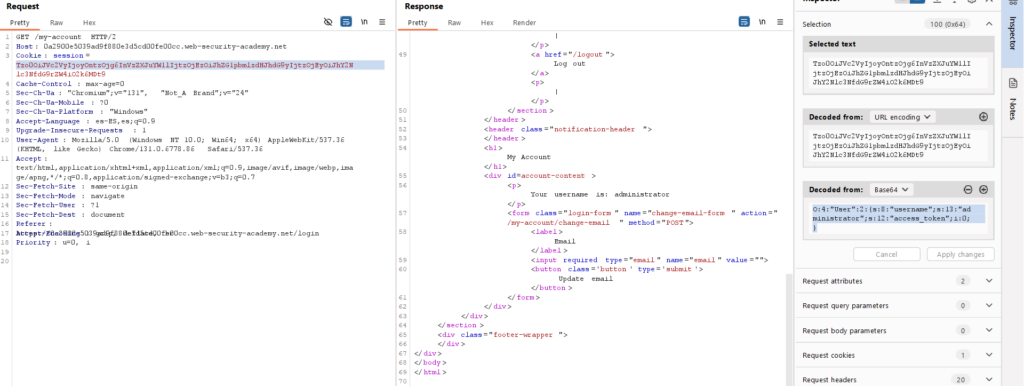Click the Response panel vertical scrollbar
The image size is (1024, 386).
point(788,330)
